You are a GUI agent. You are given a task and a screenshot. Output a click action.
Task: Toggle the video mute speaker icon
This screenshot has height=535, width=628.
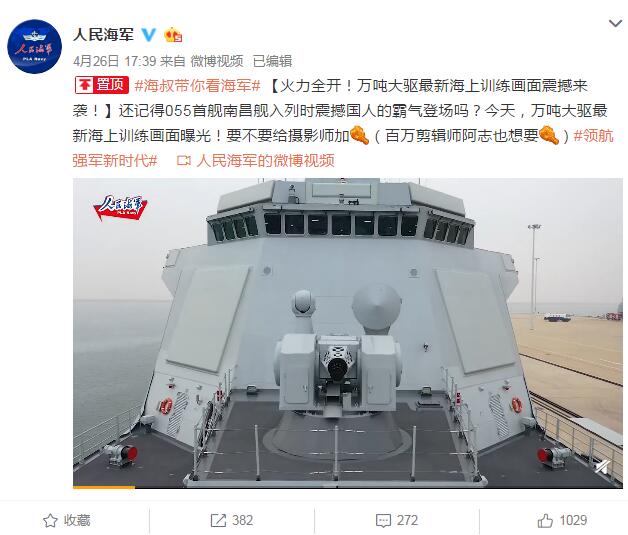pyautogui.click(x=602, y=467)
